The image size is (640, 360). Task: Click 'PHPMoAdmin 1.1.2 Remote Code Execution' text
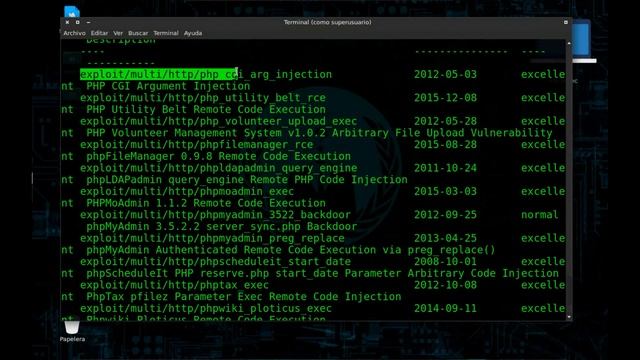206,203
